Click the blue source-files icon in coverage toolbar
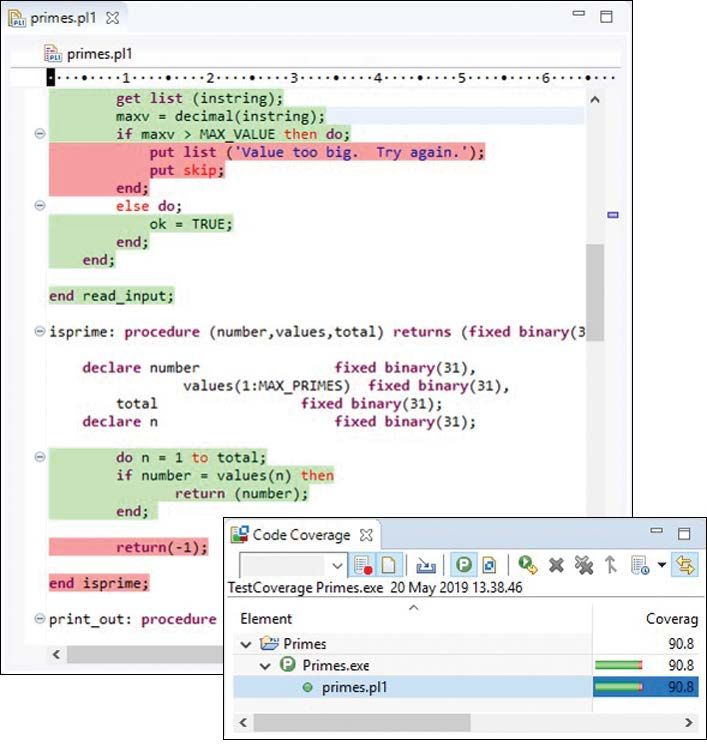707x750 pixels. point(489,565)
